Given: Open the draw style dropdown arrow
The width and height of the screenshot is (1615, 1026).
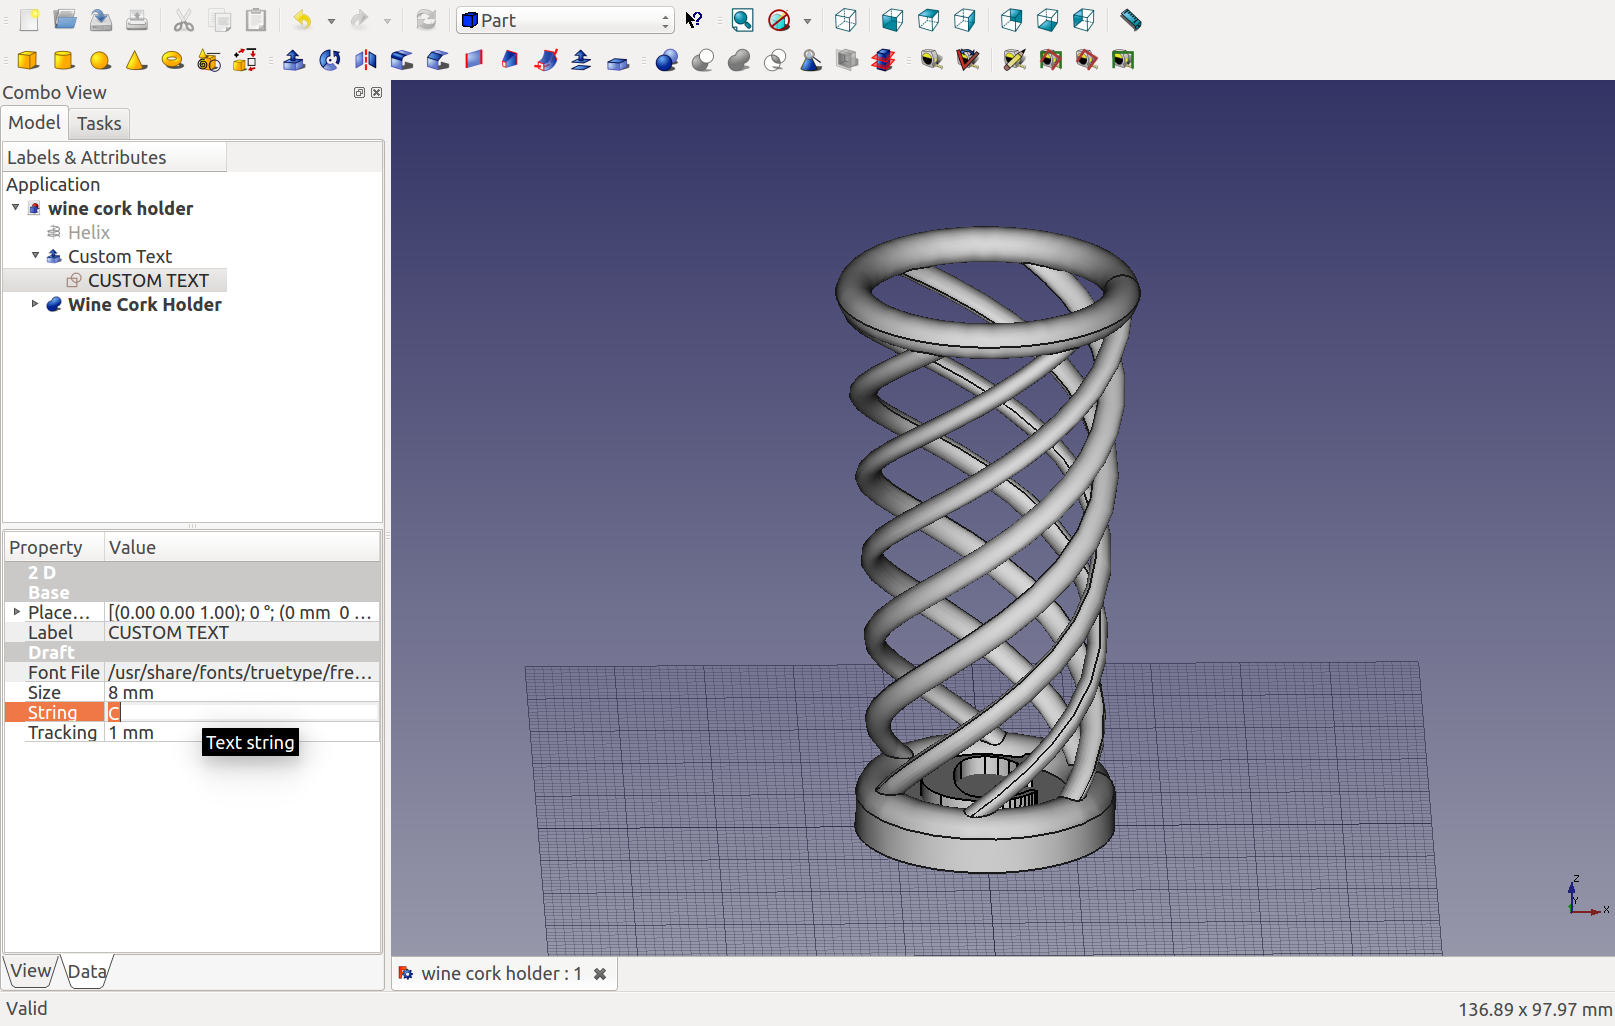Looking at the screenshot, I should (x=807, y=21).
